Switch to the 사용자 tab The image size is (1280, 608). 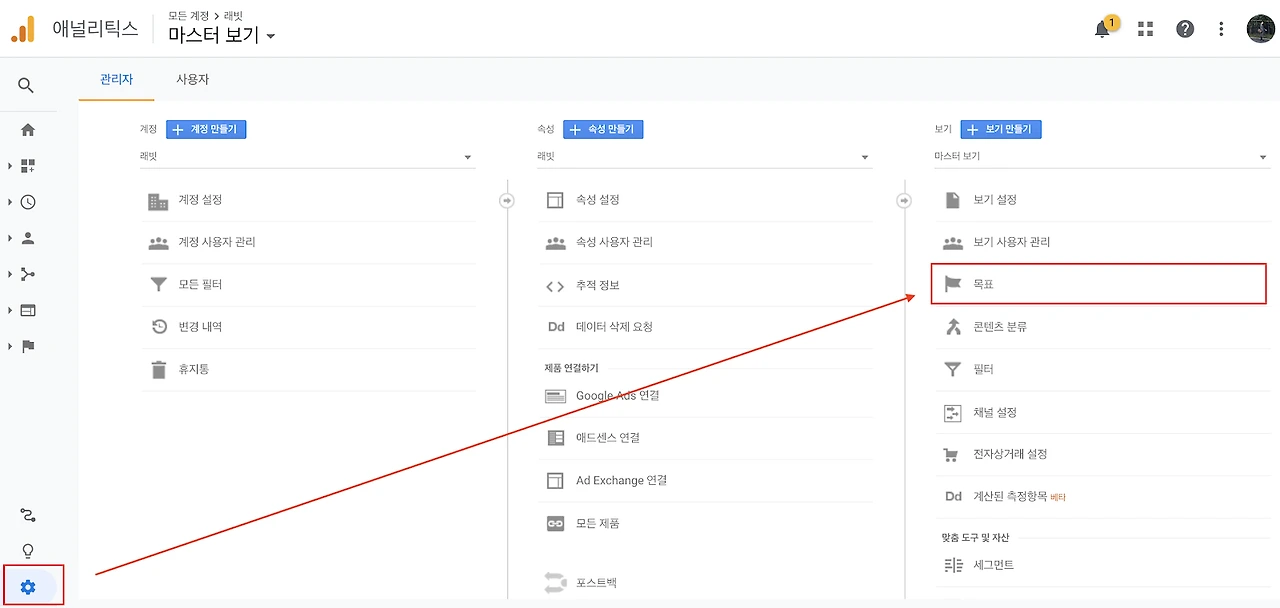[192, 80]
